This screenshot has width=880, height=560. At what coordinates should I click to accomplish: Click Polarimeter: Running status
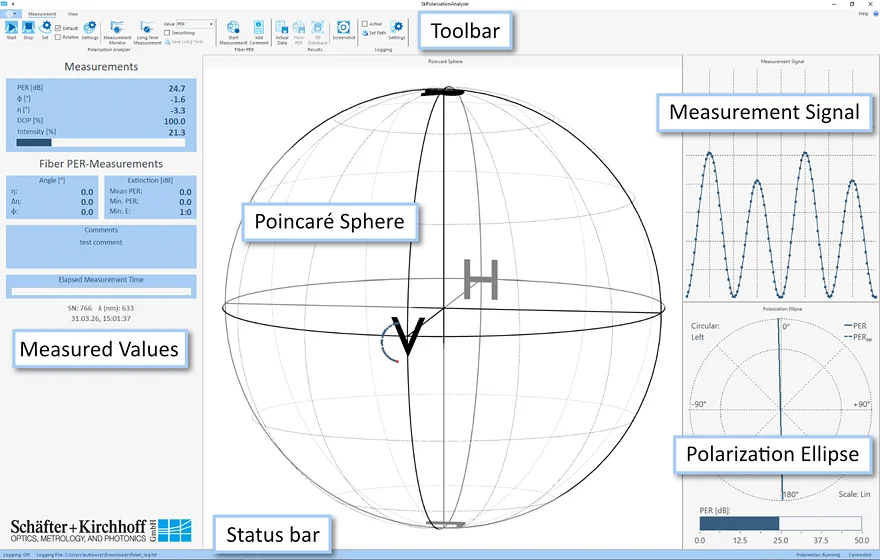point(818,555)
